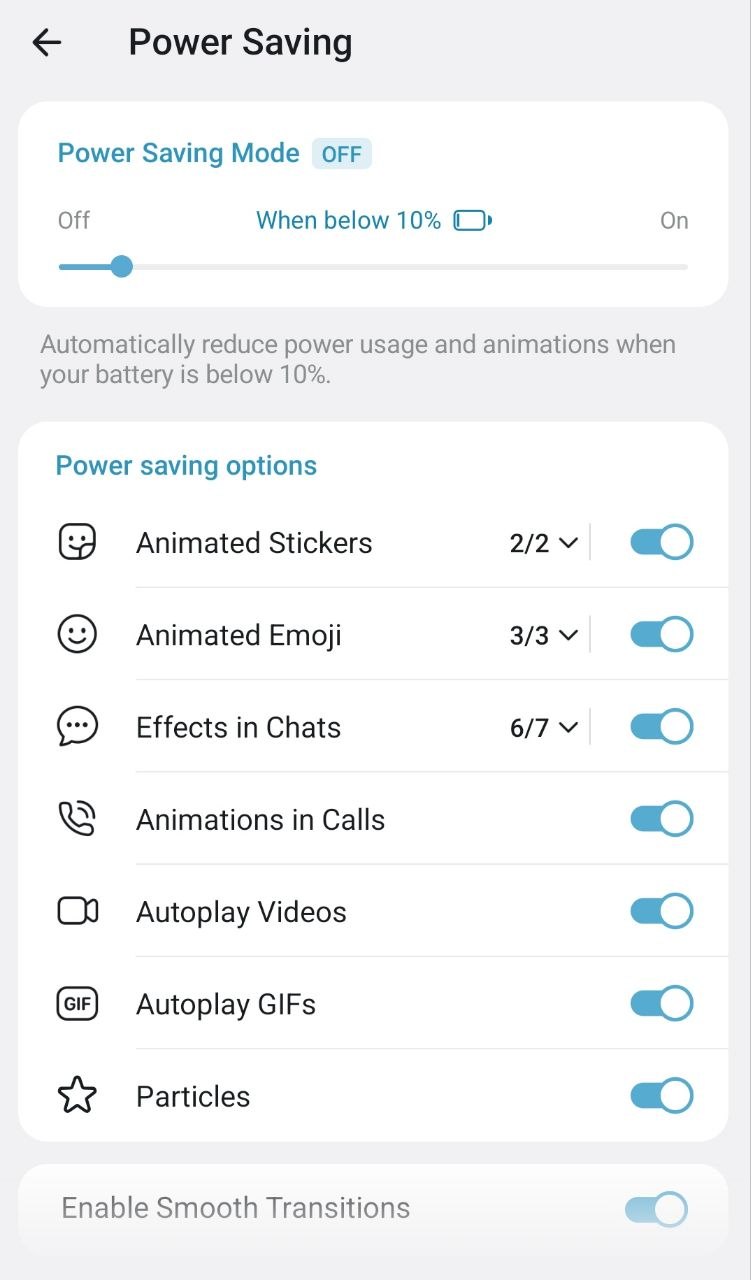Turn off Animations in Calls switch

(x=661, y=819)
